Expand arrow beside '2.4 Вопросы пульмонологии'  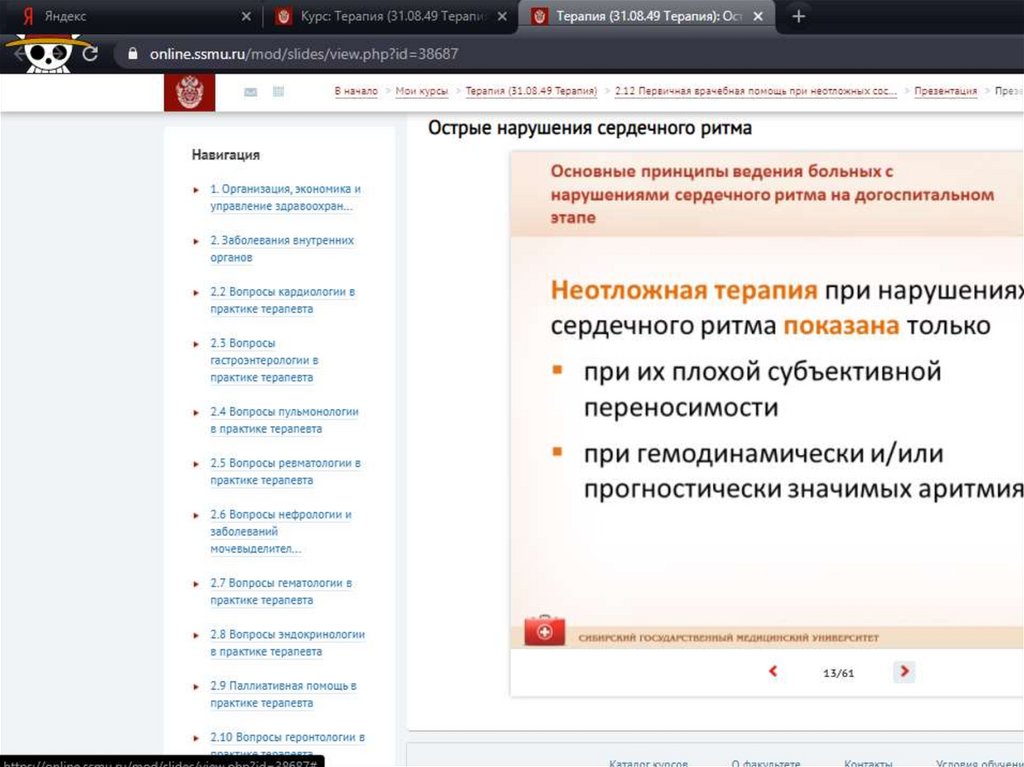(196, 412)
